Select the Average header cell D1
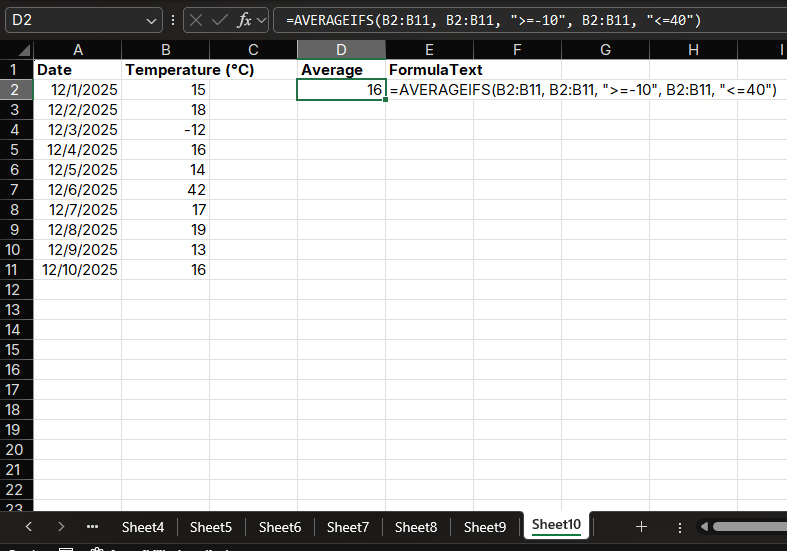The image size is (787, 551). point(341,70)
